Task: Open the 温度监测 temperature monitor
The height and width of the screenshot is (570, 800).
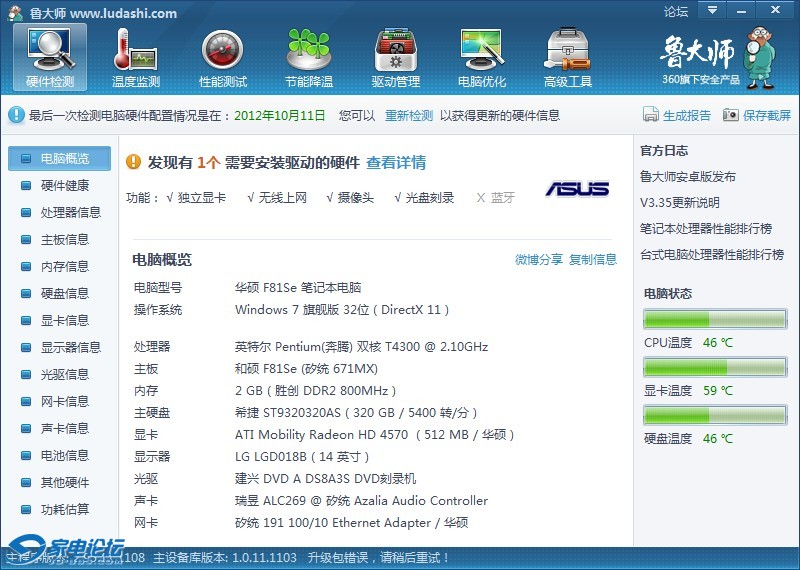Action: 136,57
